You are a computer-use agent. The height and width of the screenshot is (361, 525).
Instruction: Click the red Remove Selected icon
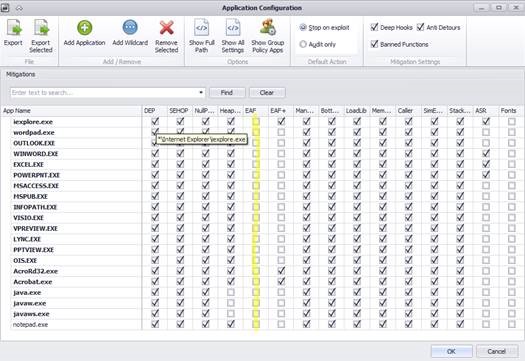pos(166,28)
